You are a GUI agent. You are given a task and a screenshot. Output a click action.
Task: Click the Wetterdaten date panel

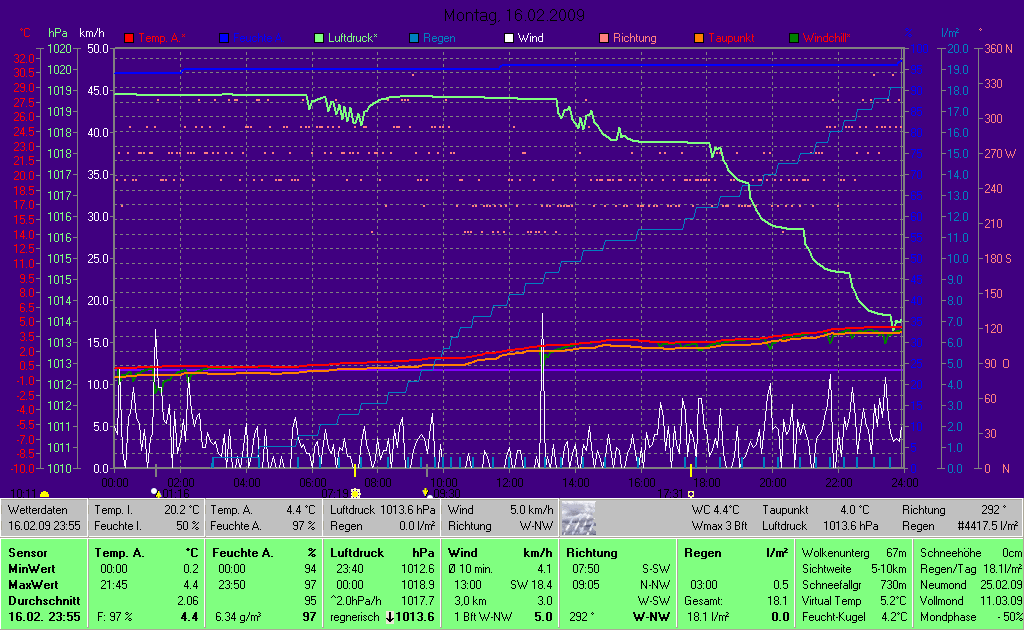point(44,517)
